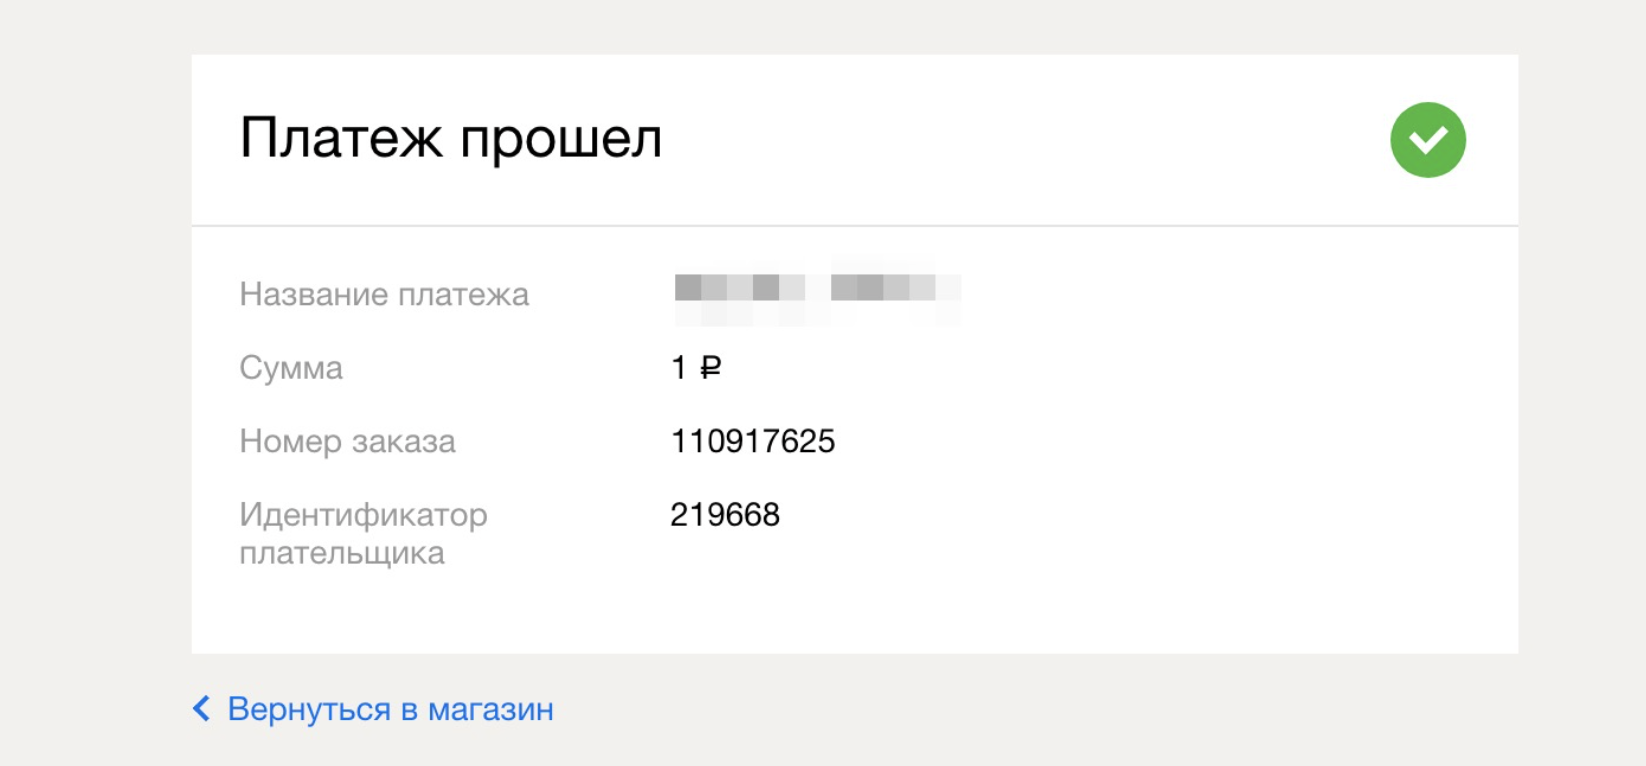Click the 'Номер заказа' label
This screenshot has width=1646, height=766.
pos(347,441)
